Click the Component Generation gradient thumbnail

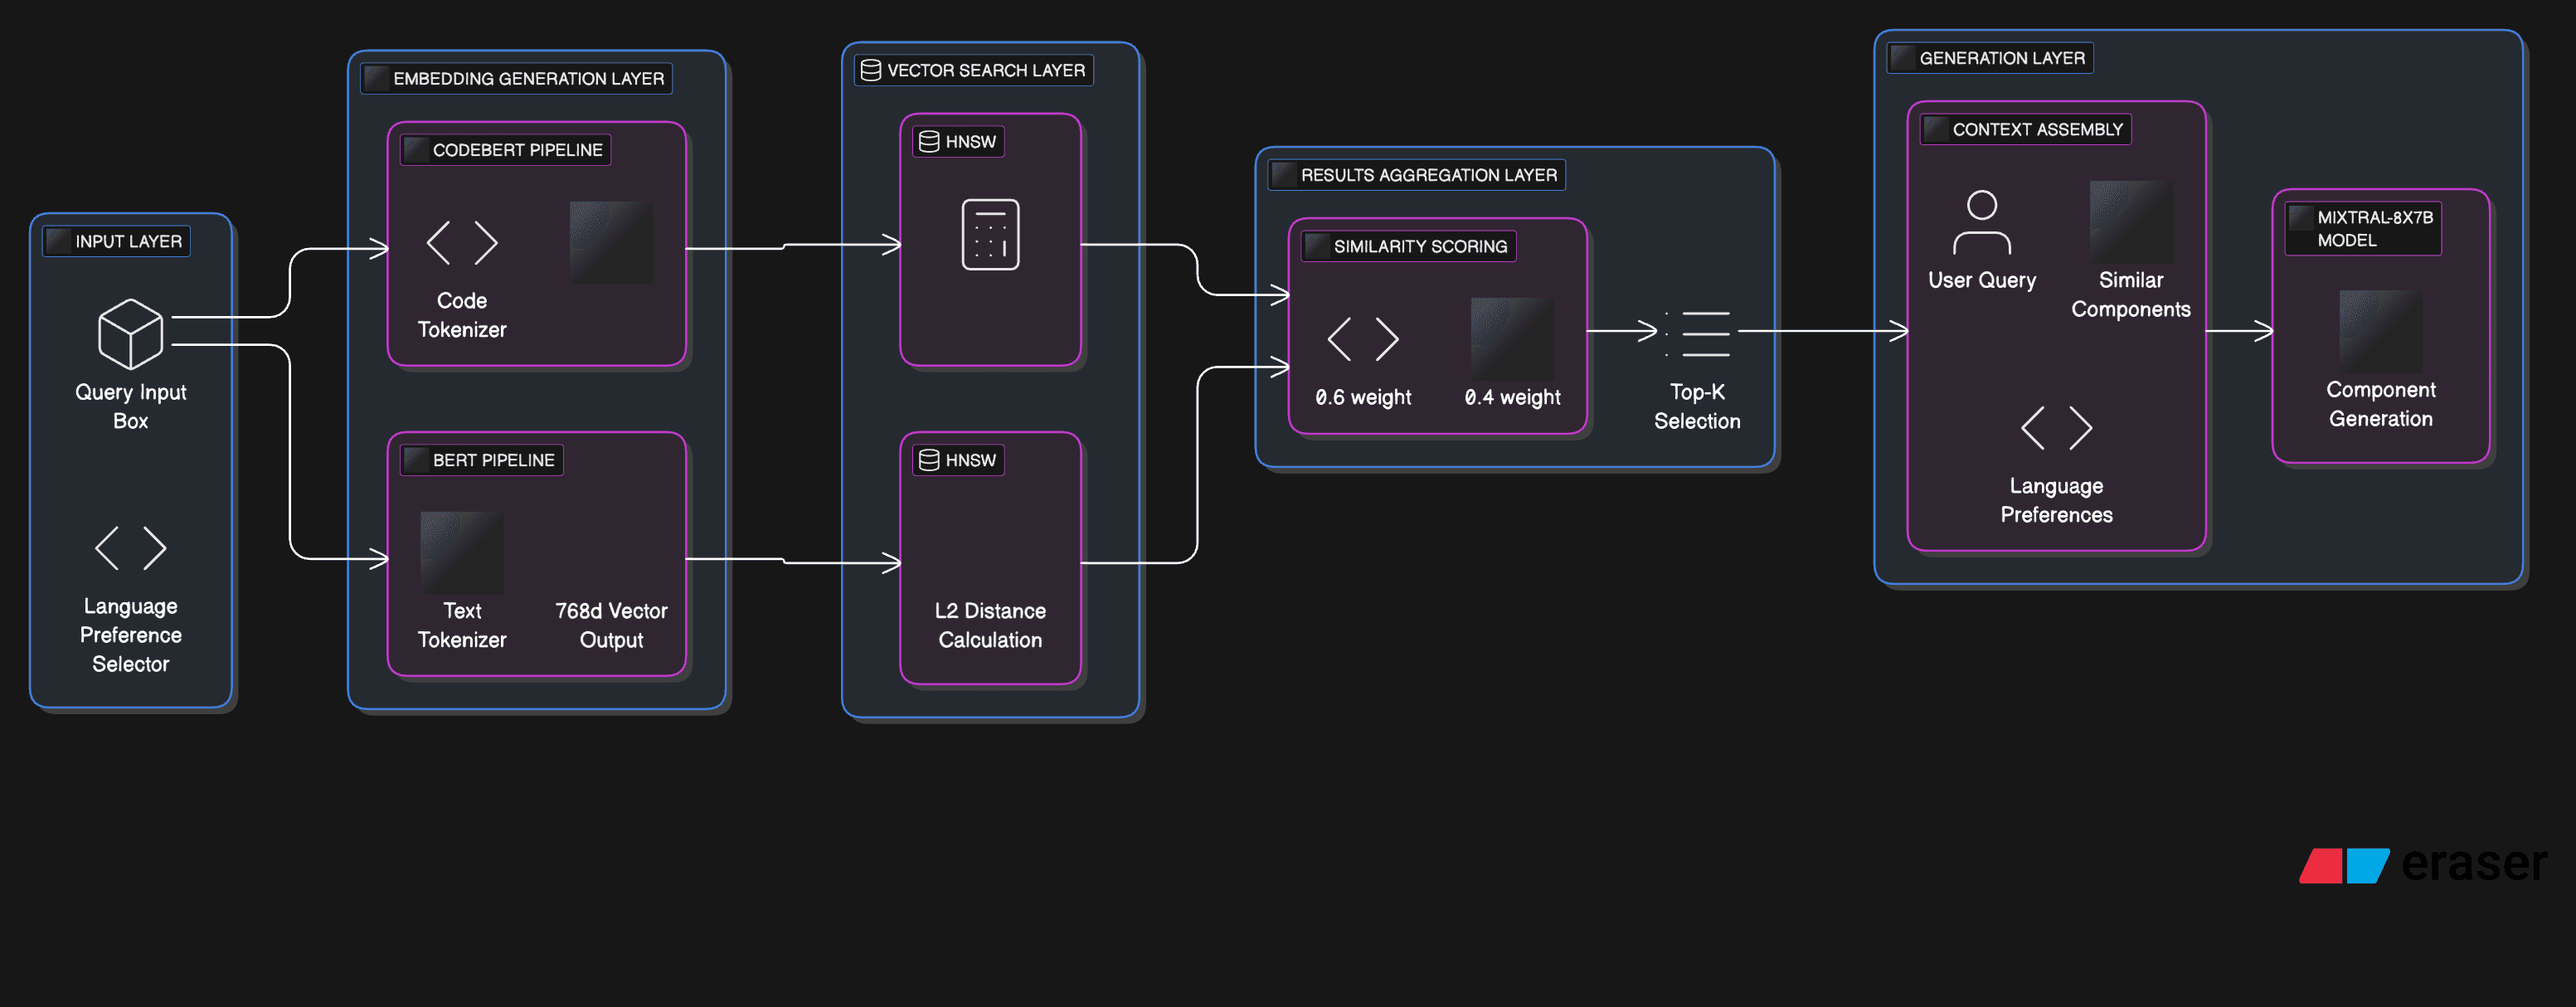click(2380, 330)
